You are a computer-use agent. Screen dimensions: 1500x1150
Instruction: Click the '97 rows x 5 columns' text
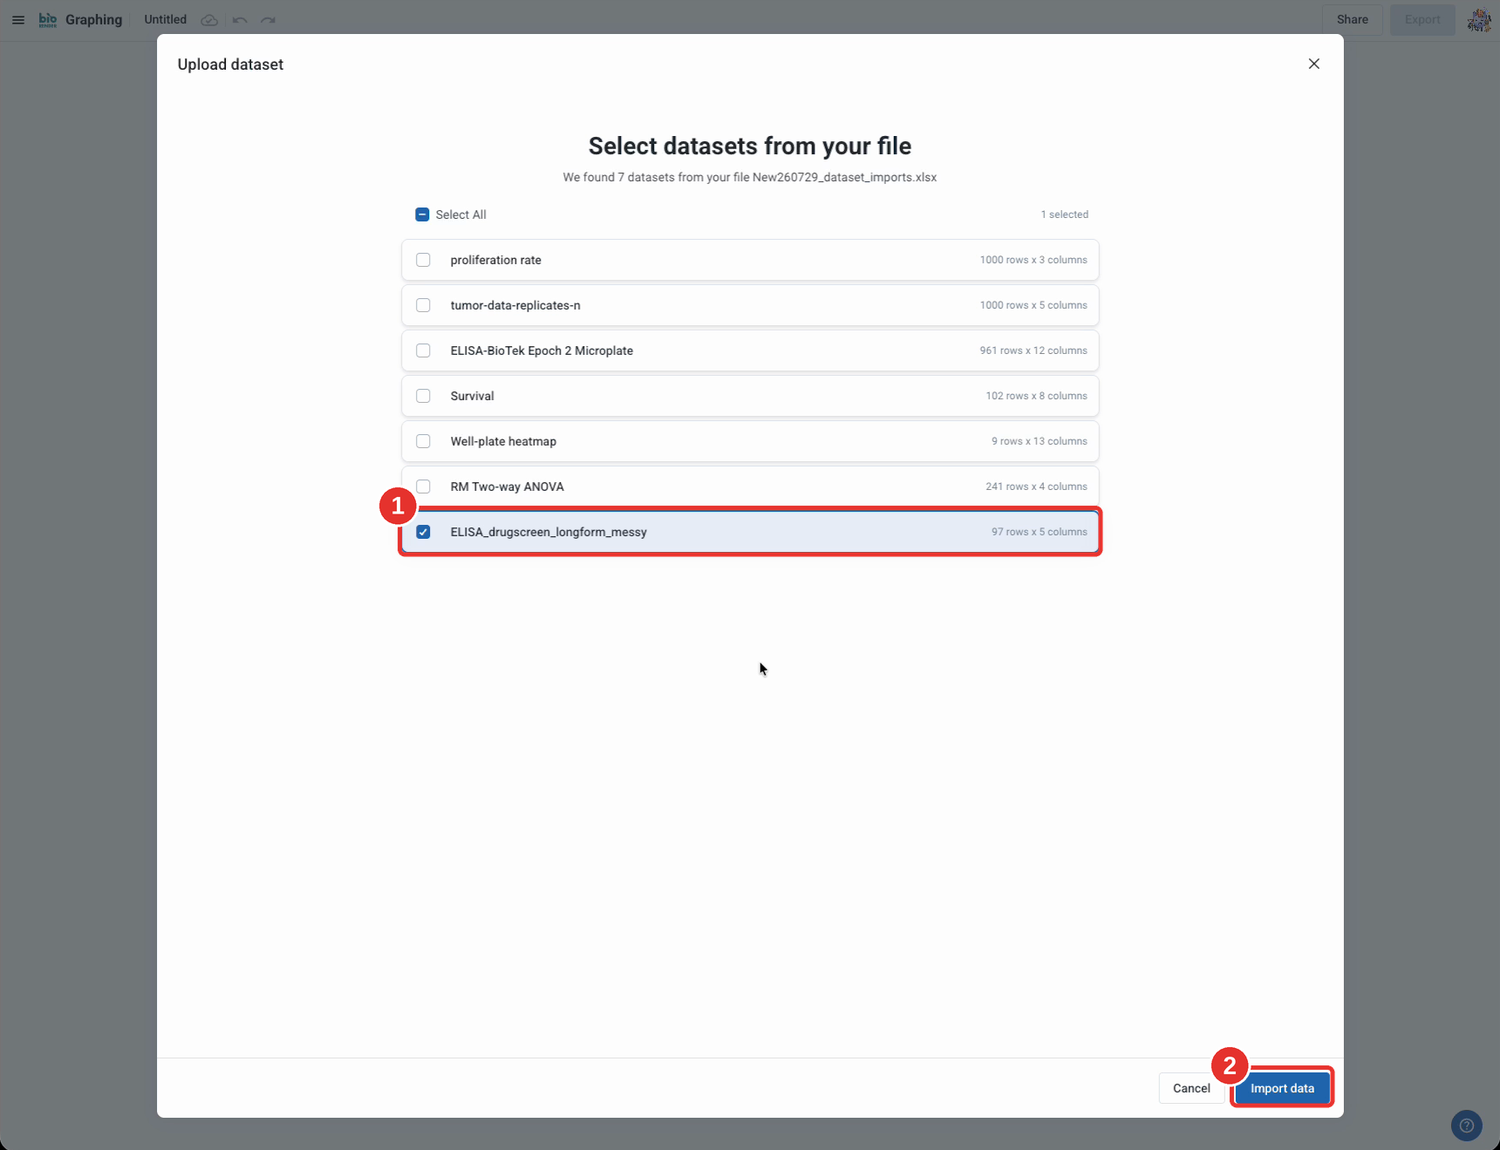click(1039, 532)
